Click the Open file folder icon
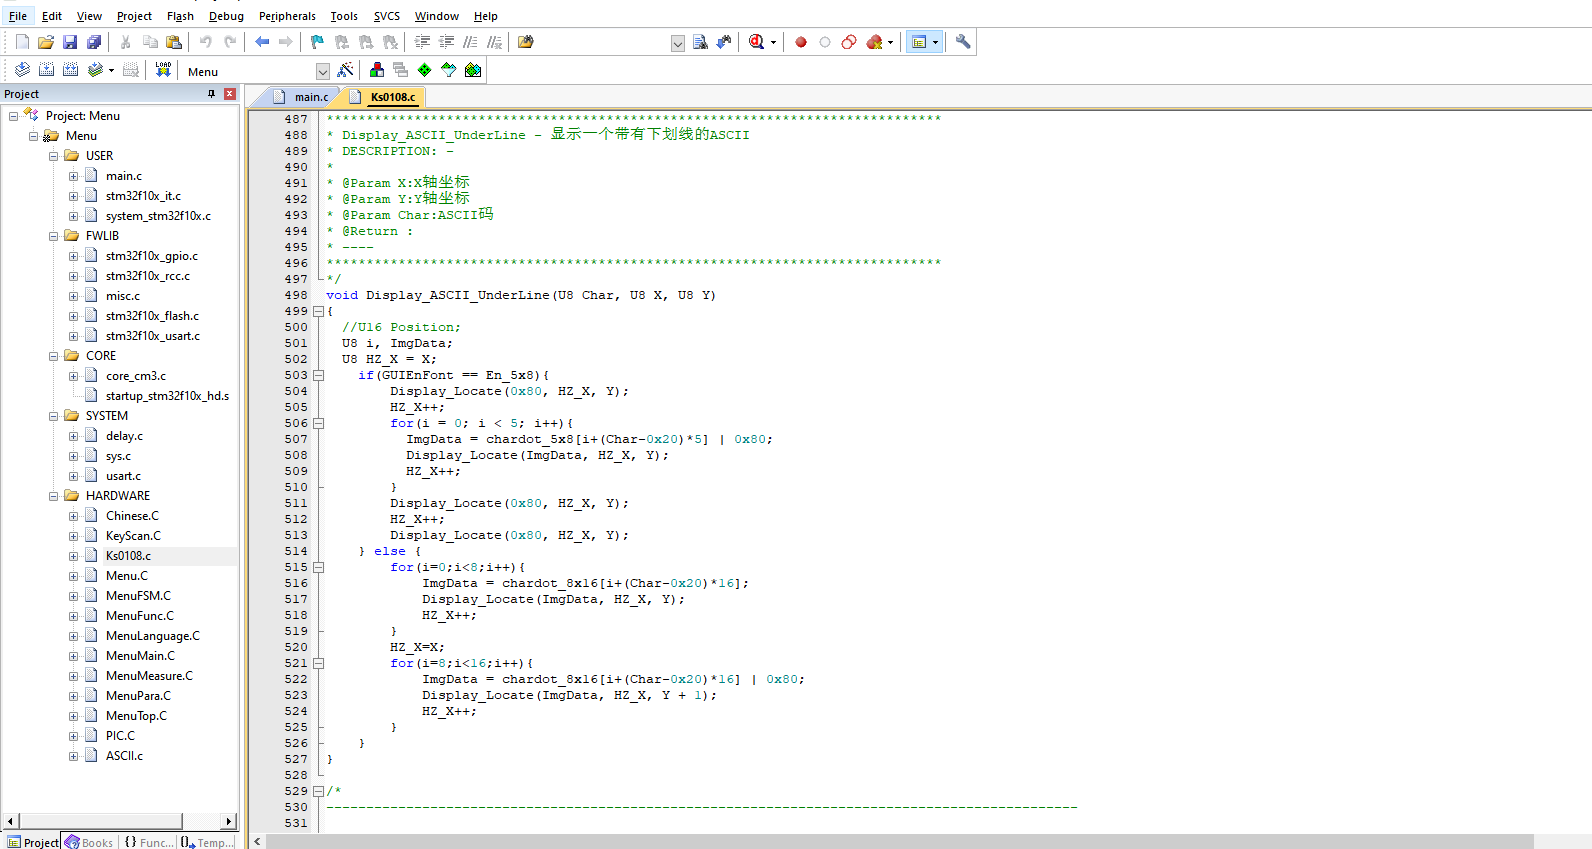This screenshot has width=1592, height=849. pos(46,42)
